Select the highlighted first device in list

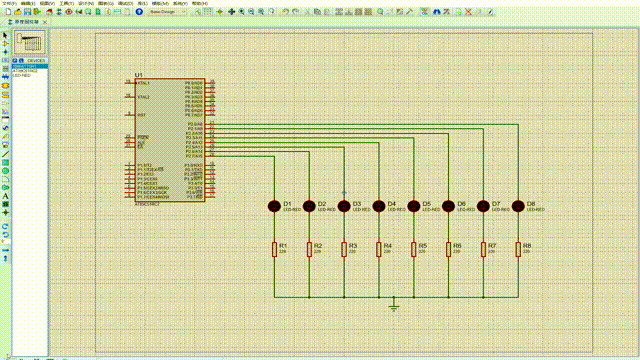(x=30, y=66)
